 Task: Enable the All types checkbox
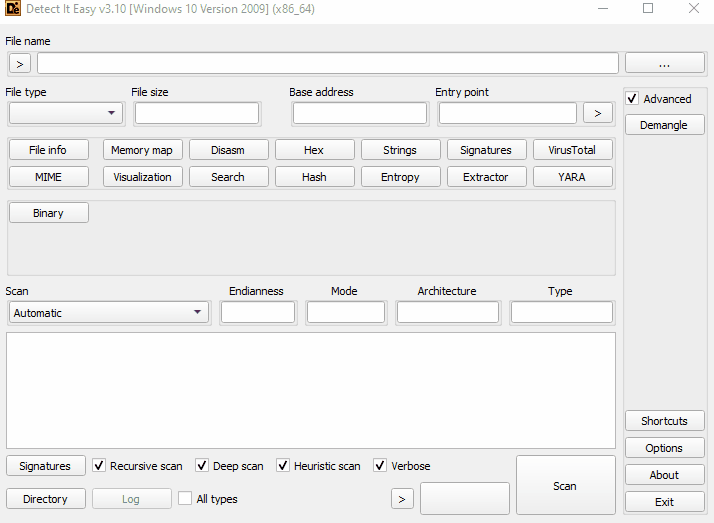185,498
